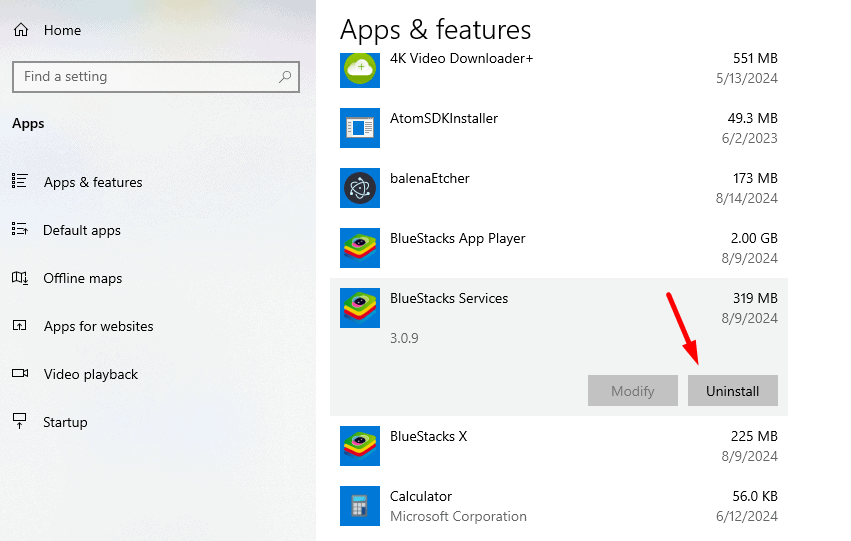Click the 3.0.9 version number

[x=404, y=339]
